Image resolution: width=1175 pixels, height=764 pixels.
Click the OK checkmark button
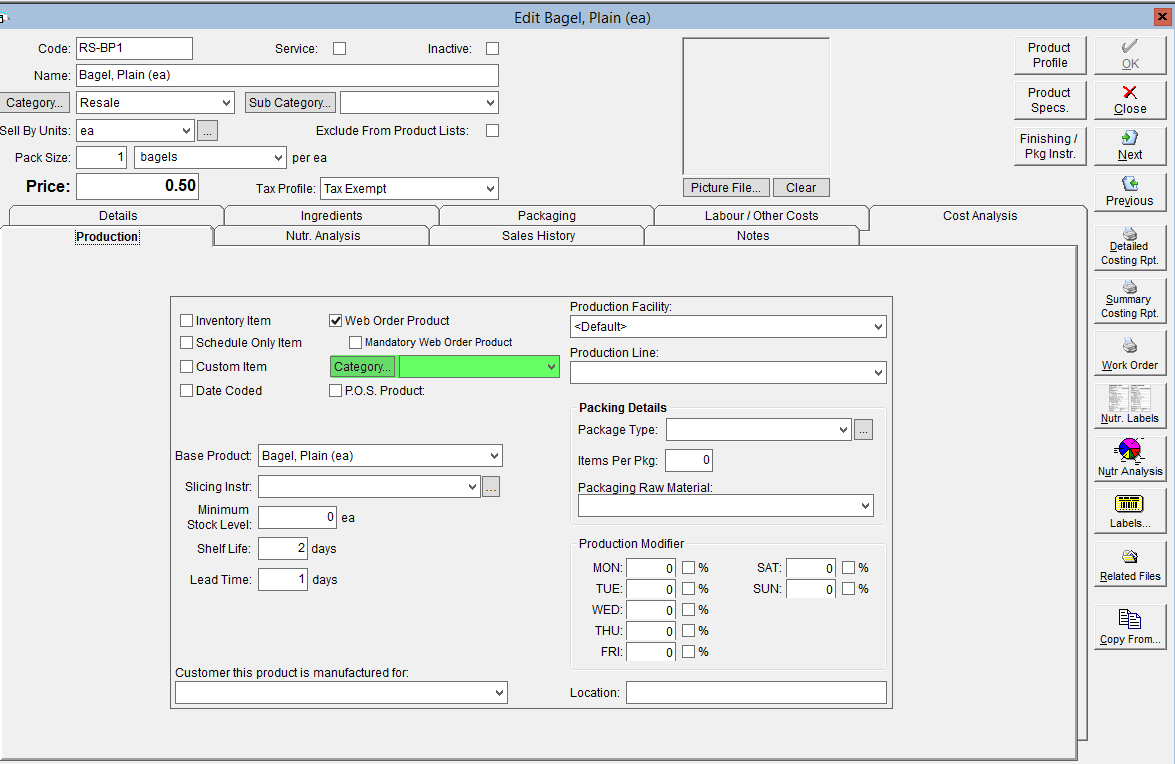coord(1130,55)
